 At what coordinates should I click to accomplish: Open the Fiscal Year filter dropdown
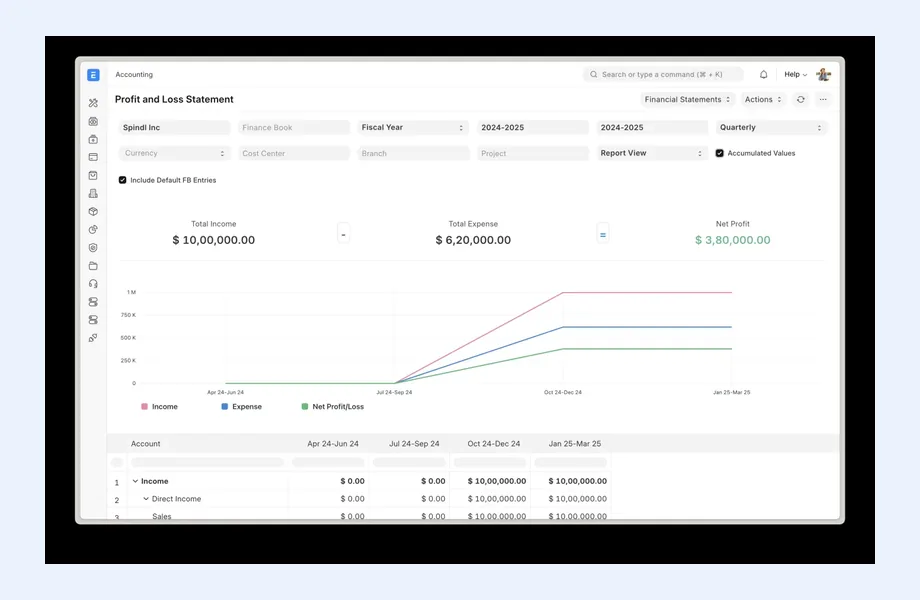coord(412,127)
